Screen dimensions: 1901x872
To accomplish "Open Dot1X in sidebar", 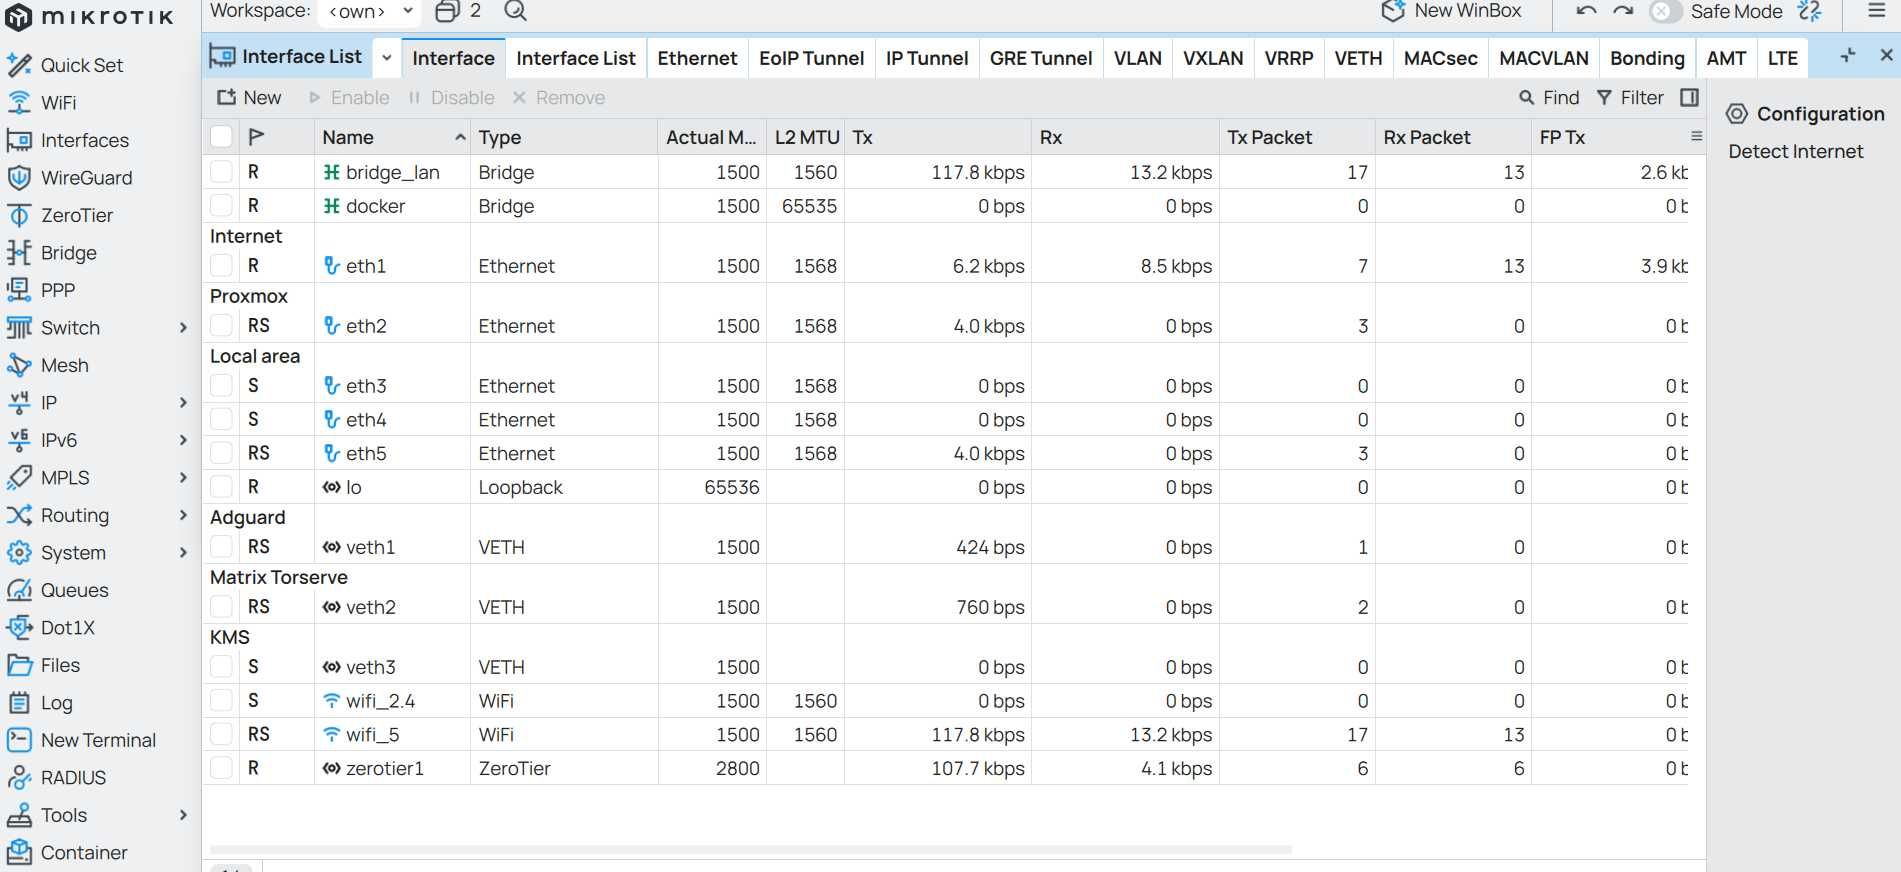I will pyautogui.click(x=51, y=628).
